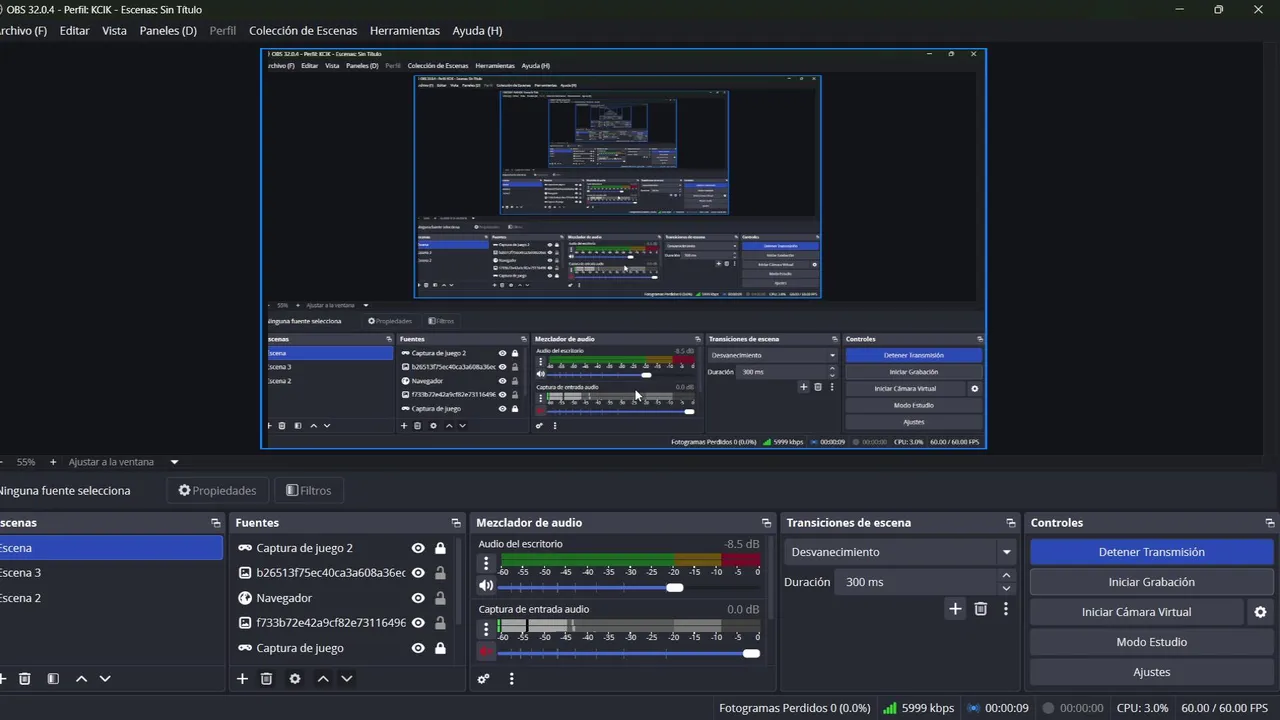Screen dimensions: 1280x720
Task: Click Audio del escritorio volume slider handle
Action: click(675, 588)
